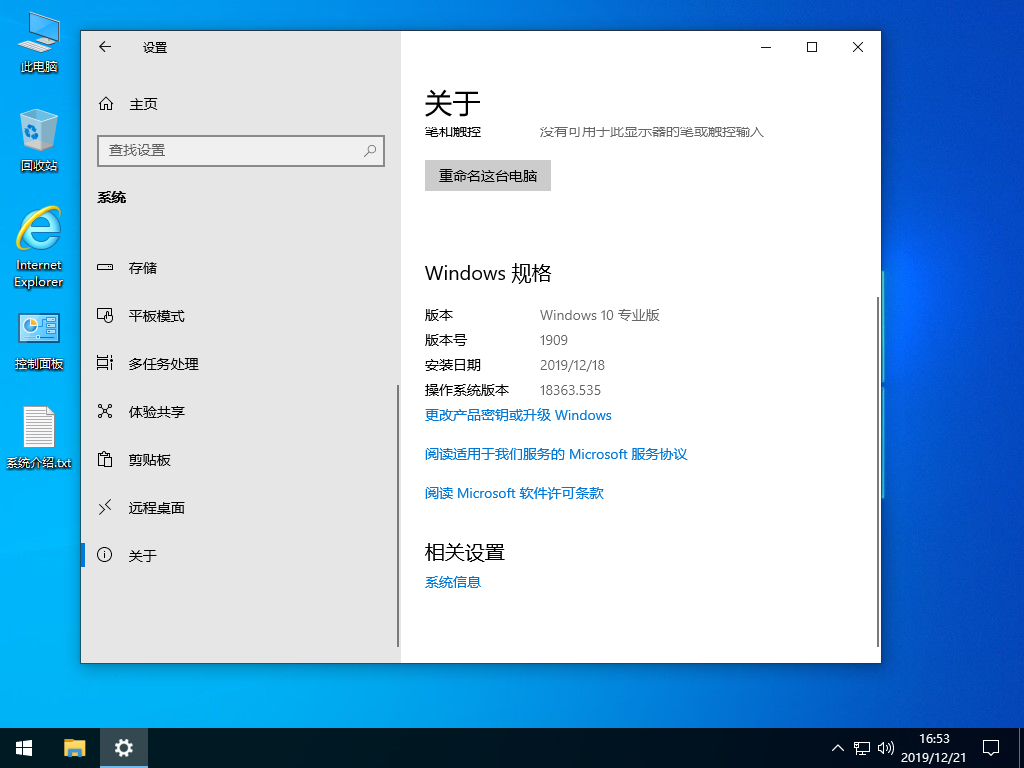Open 剪贴板 clipboard settings
Viewport: 1024px width, 768px height.
click(x=149, y=460)
